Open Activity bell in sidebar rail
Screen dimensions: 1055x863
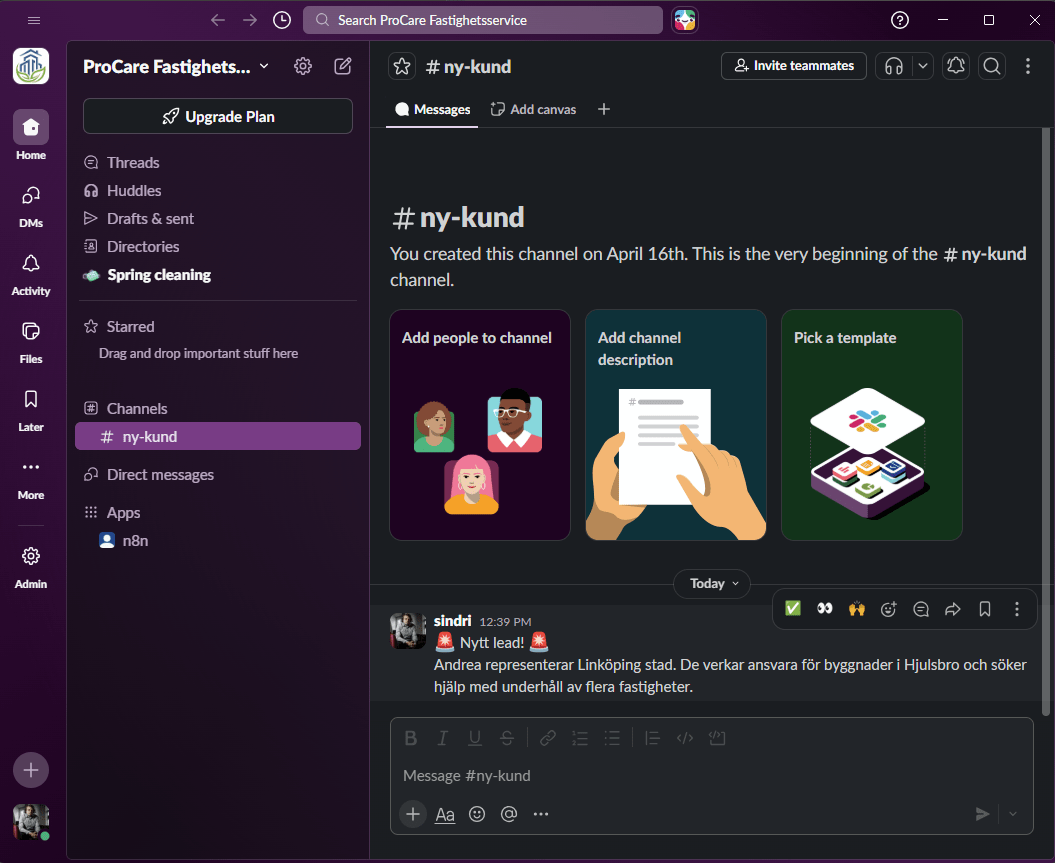[x=31, y=274]
